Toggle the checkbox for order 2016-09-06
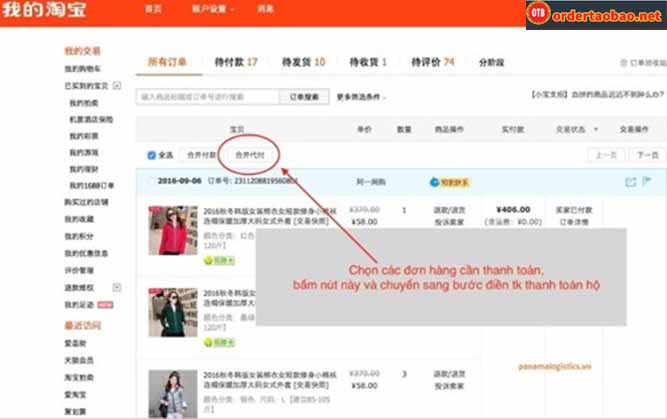Viewport: 667px width, 419px height. [x=149, y=181]
